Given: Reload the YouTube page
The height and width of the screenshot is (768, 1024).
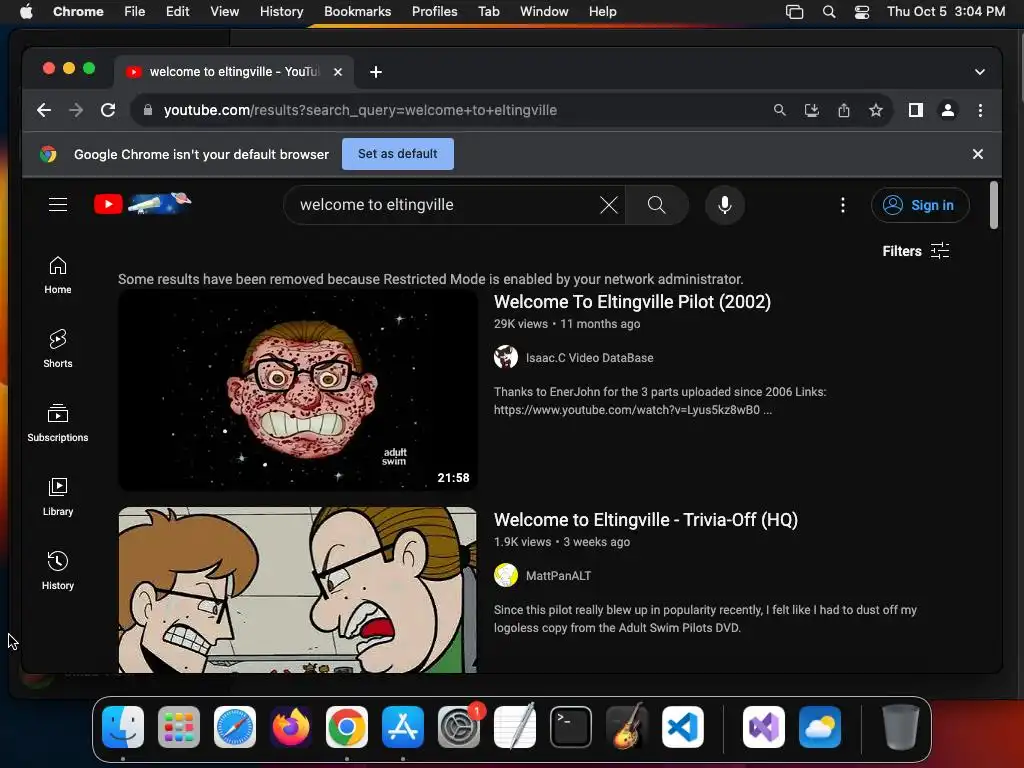Looking at the screenshot, I should 108,110.
